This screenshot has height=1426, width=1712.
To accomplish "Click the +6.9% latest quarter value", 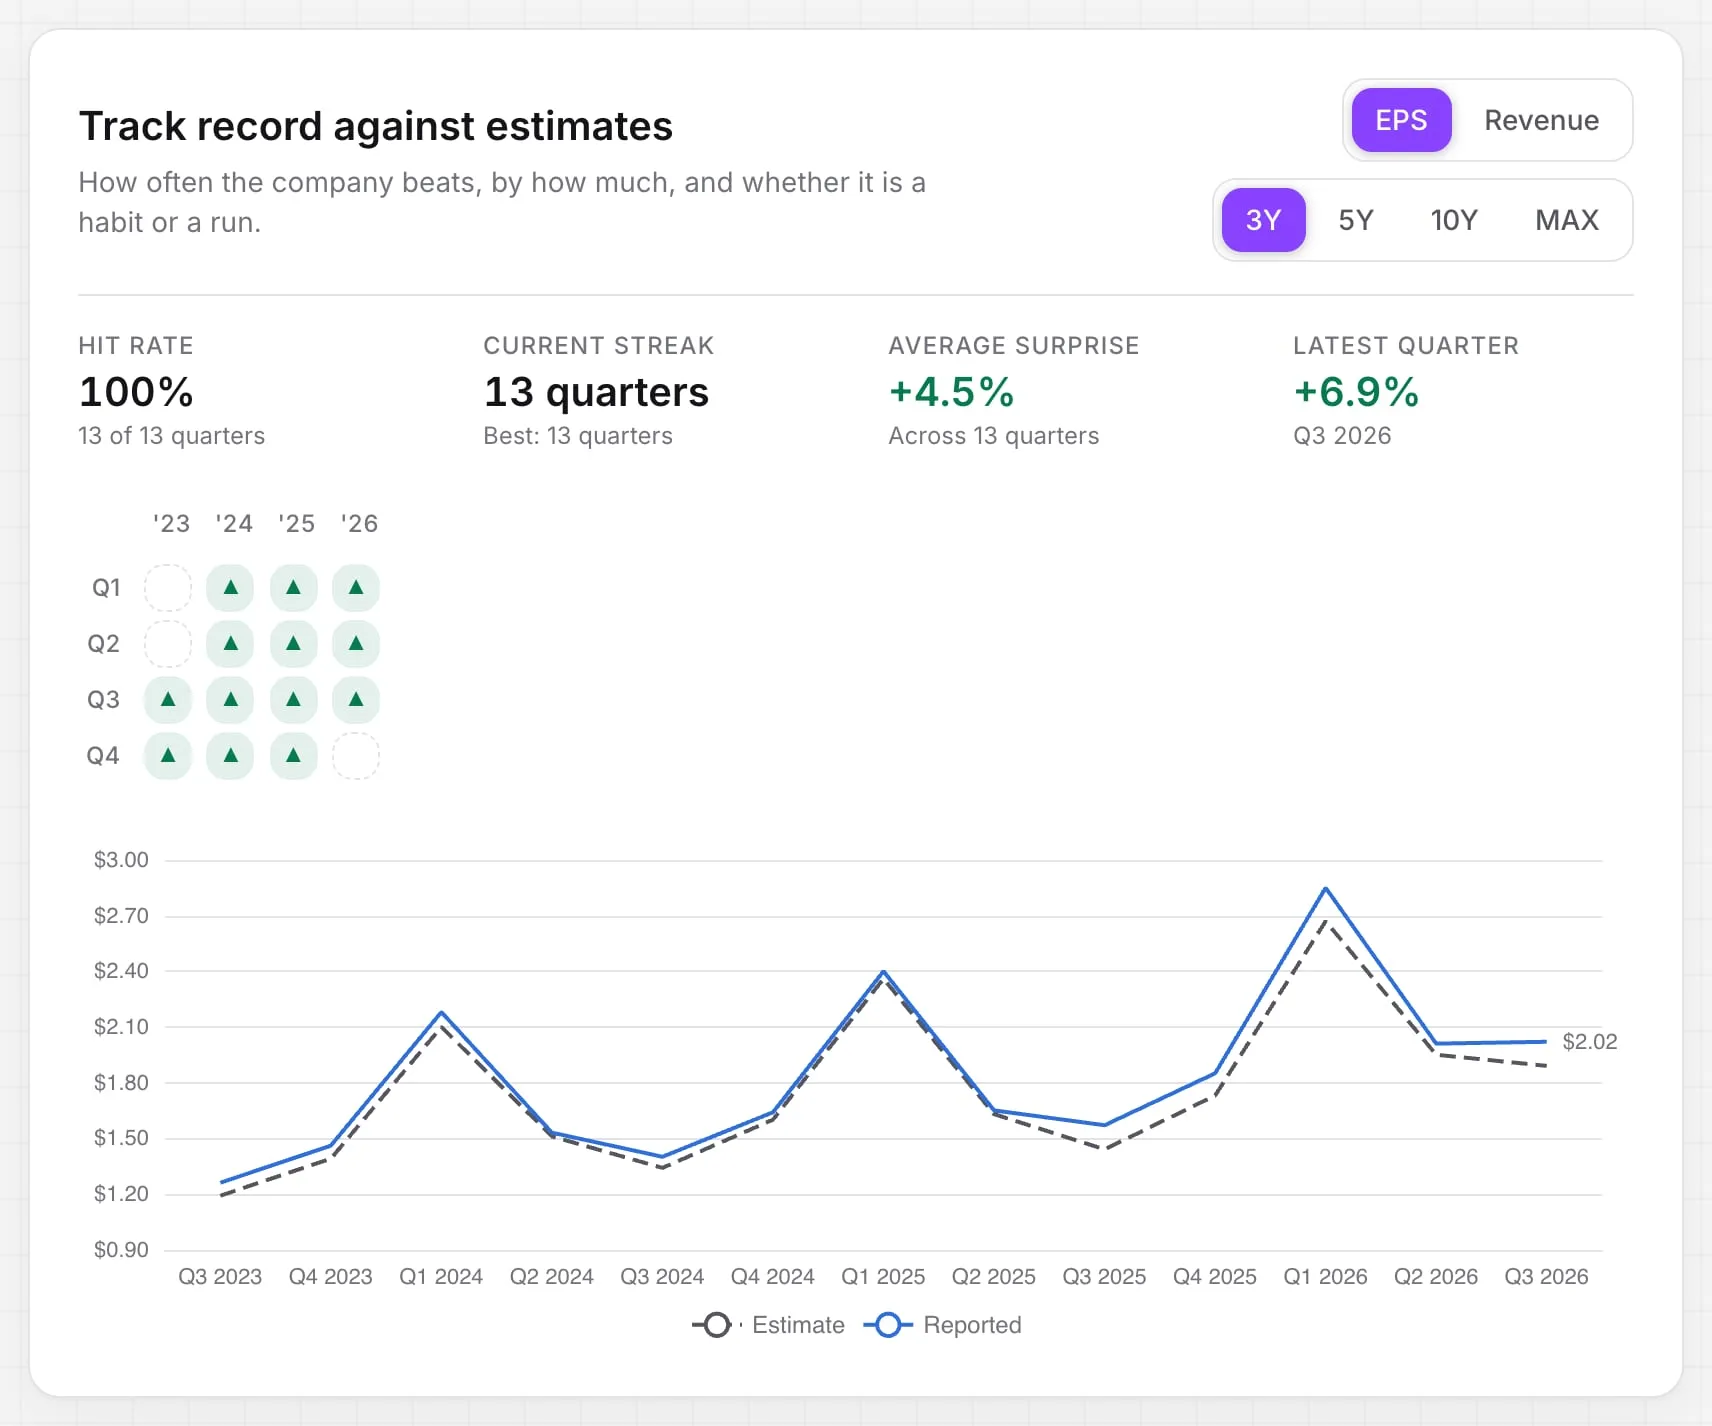I will pyautogui.click(x=1356, y=391).
